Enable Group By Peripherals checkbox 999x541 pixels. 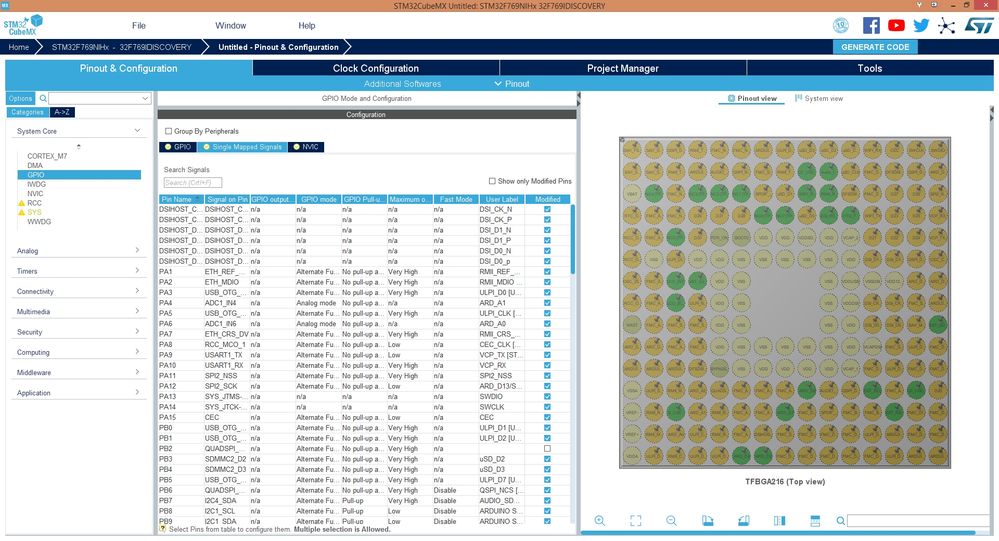tap(168, 131)
